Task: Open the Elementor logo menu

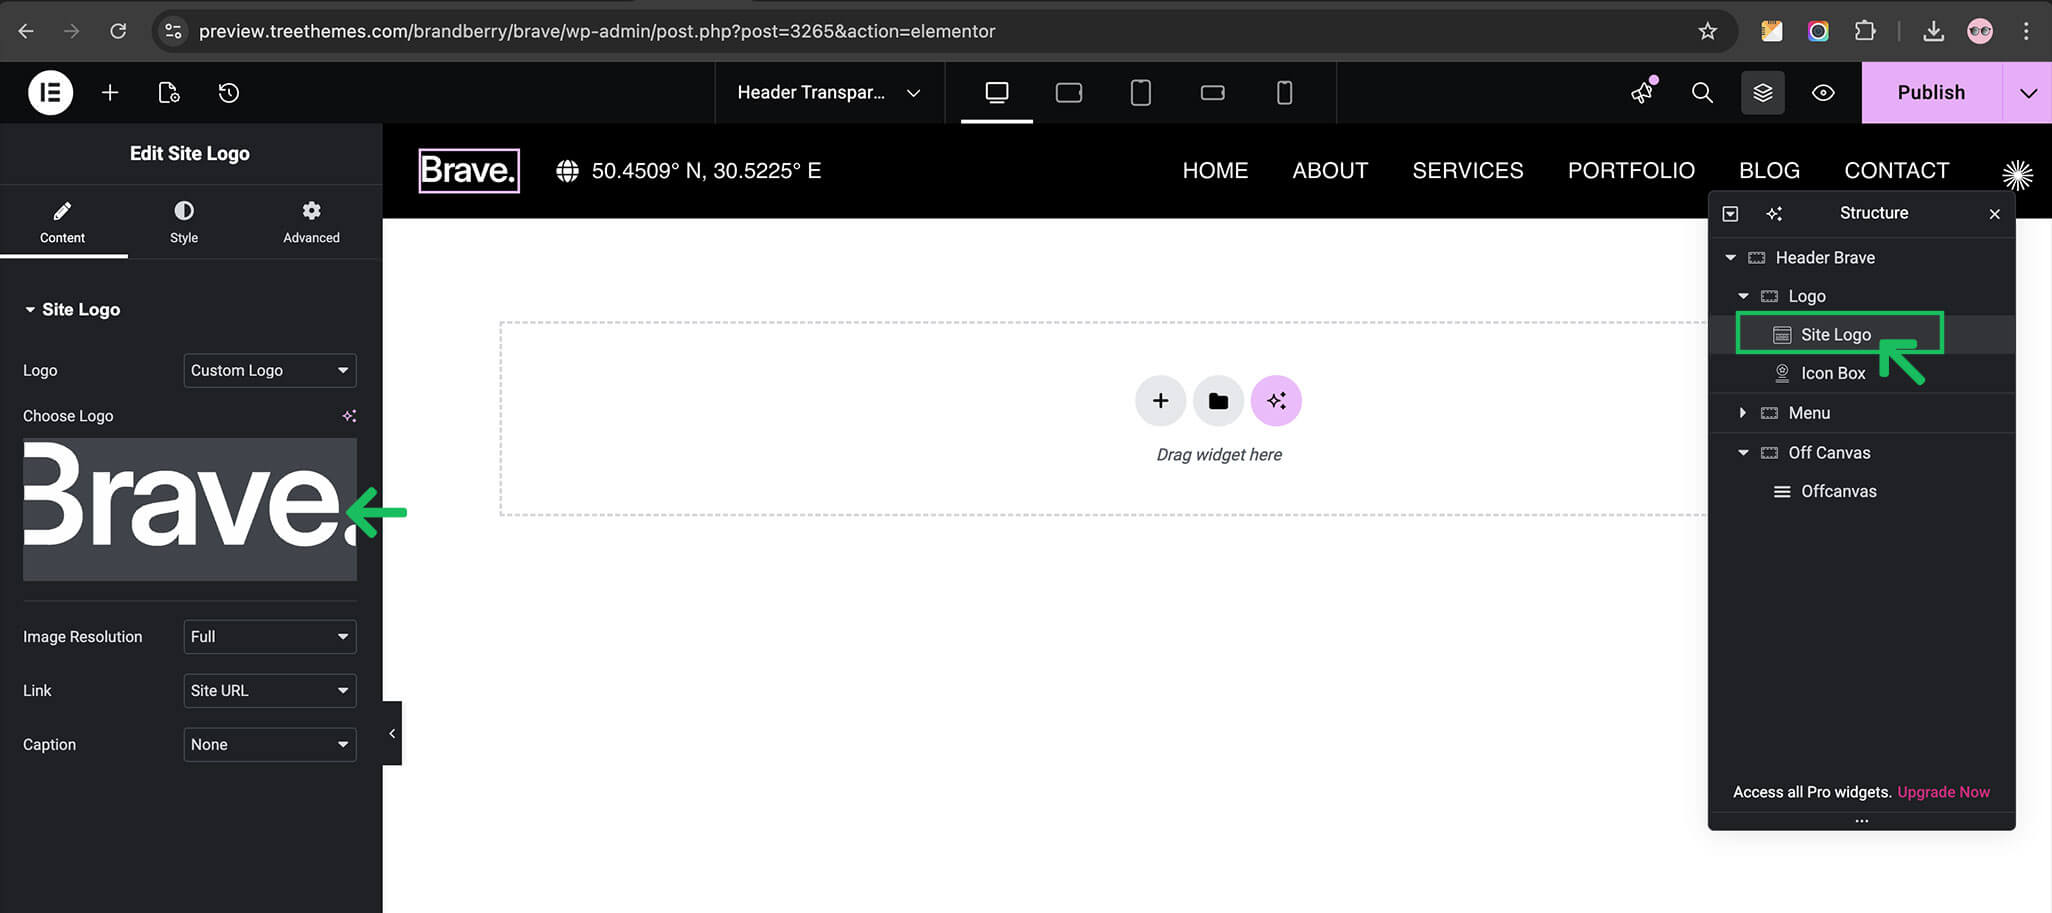Action: point(50,93)
